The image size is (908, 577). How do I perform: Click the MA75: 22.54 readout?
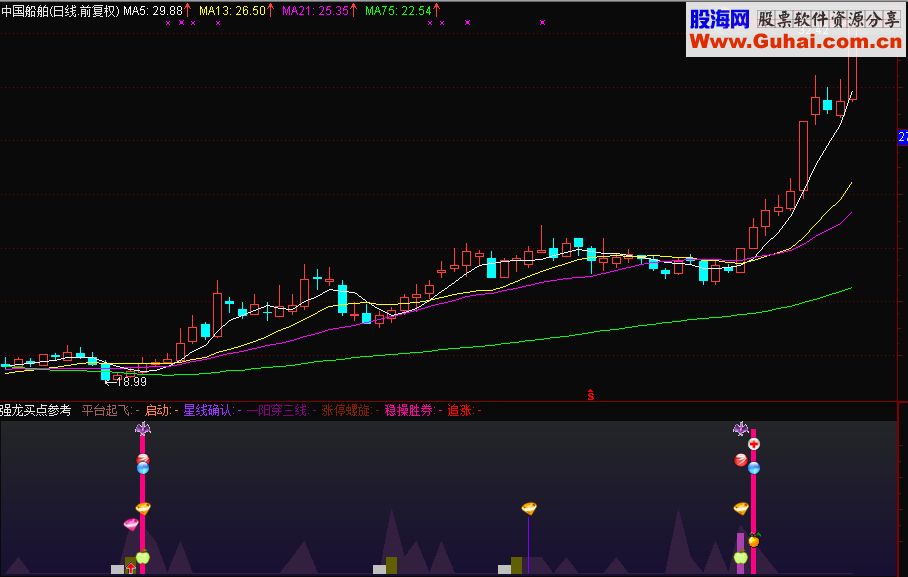tap(398, 10)
